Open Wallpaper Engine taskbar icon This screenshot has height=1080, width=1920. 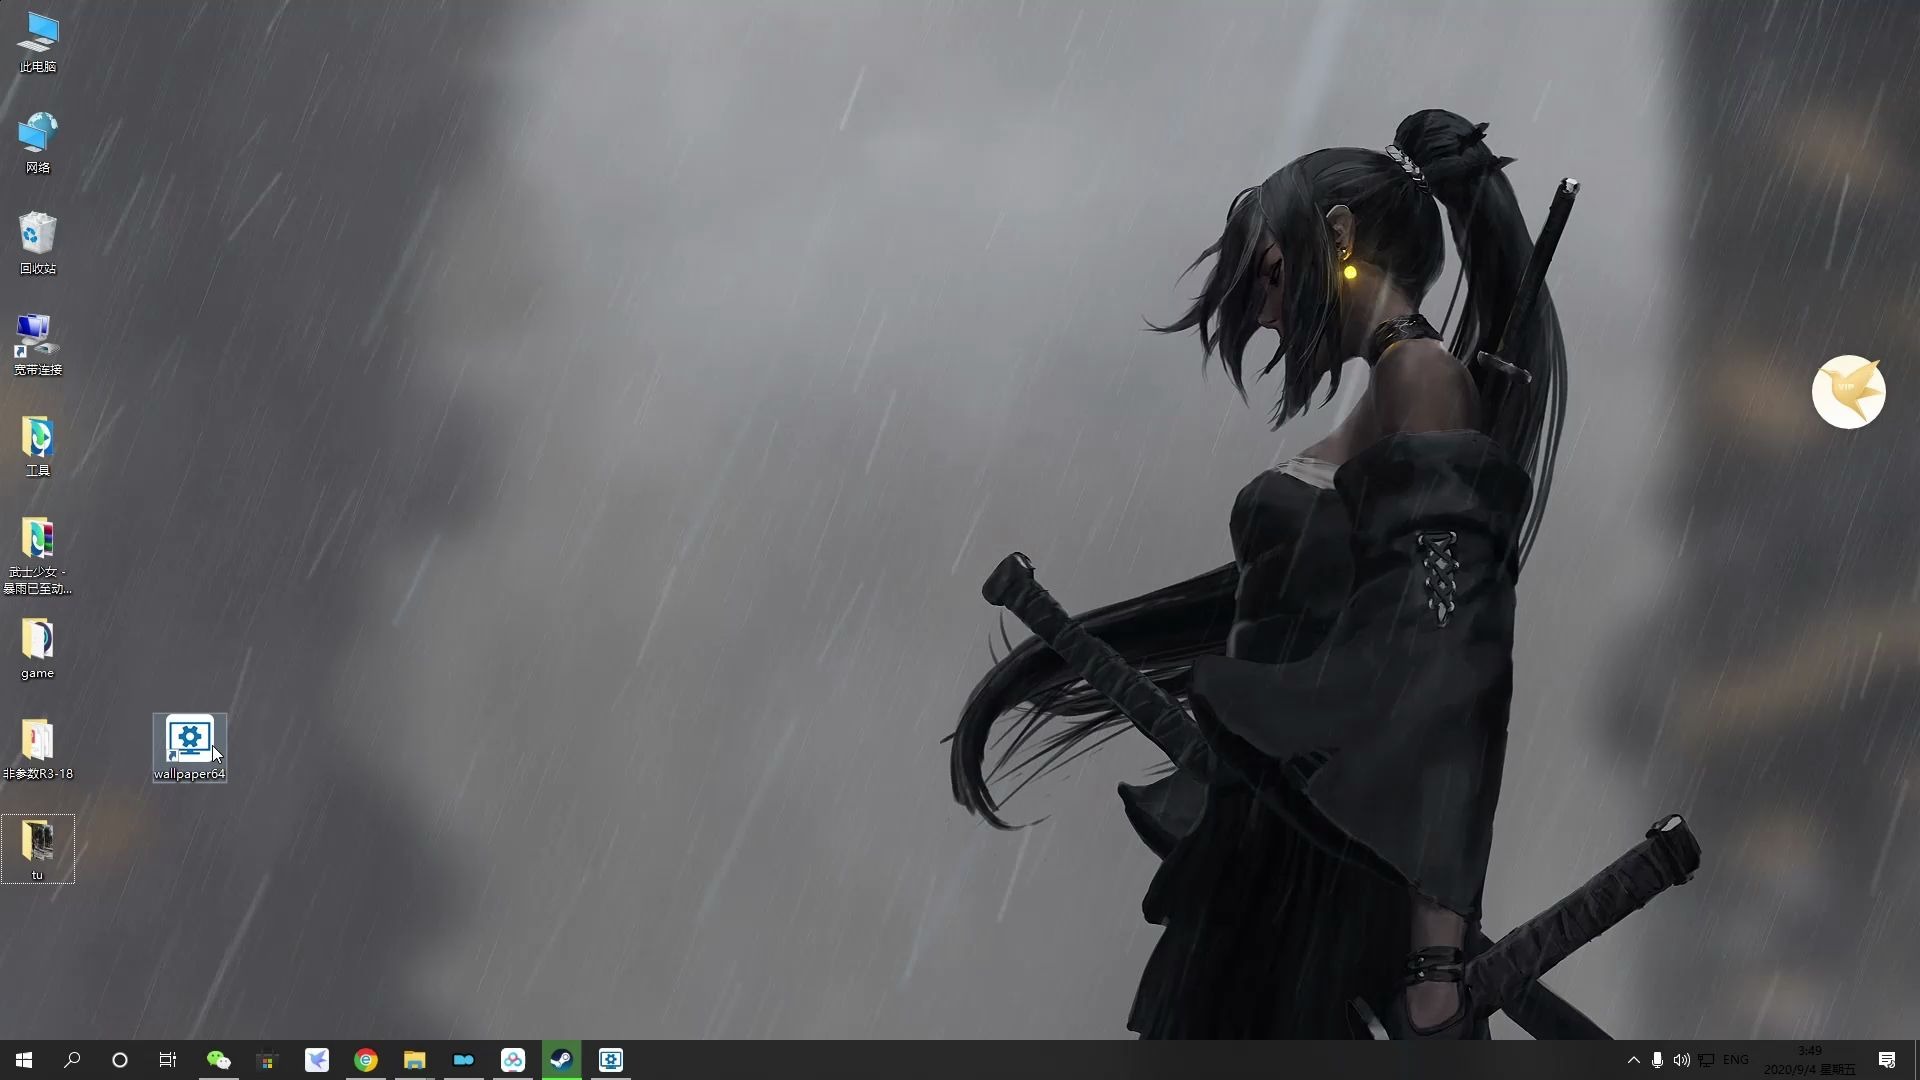611,1060
